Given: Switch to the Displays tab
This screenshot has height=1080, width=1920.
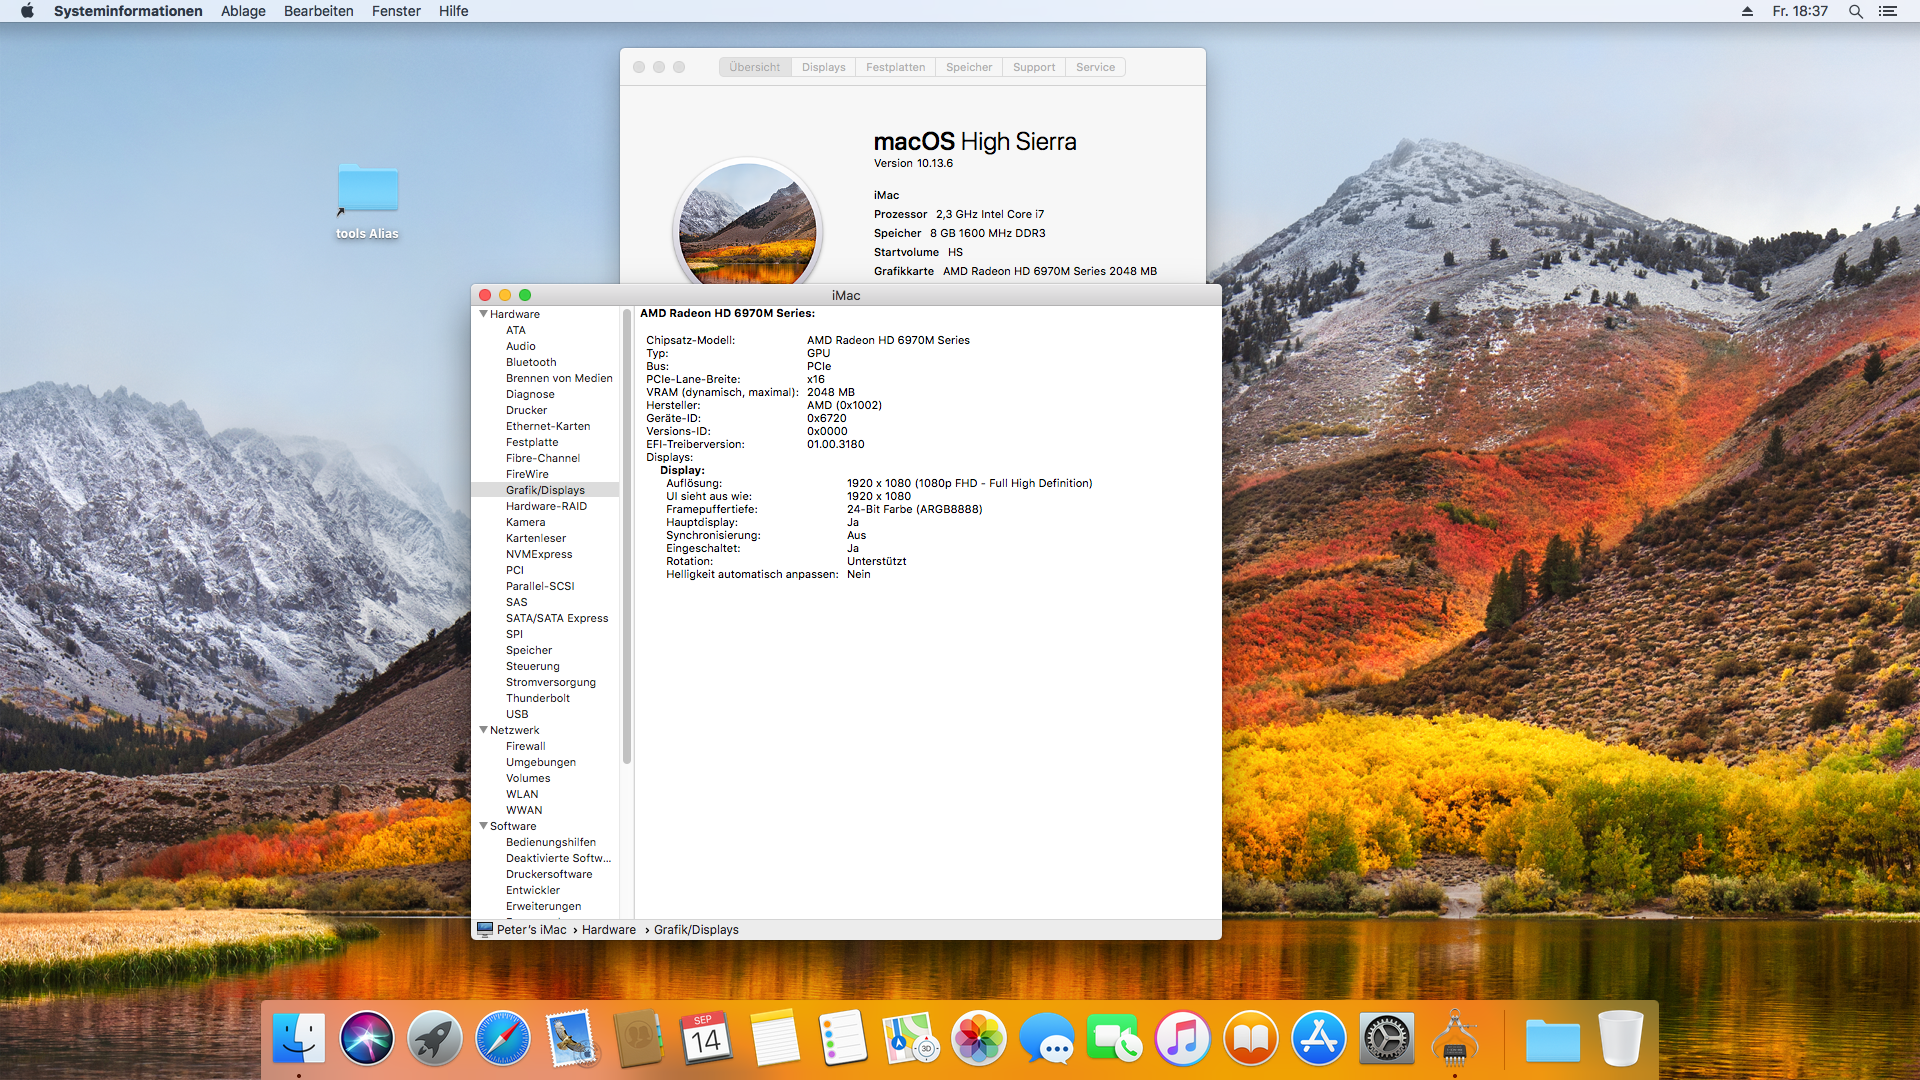Looking at the screenshot, I should (x=823, y=67).
